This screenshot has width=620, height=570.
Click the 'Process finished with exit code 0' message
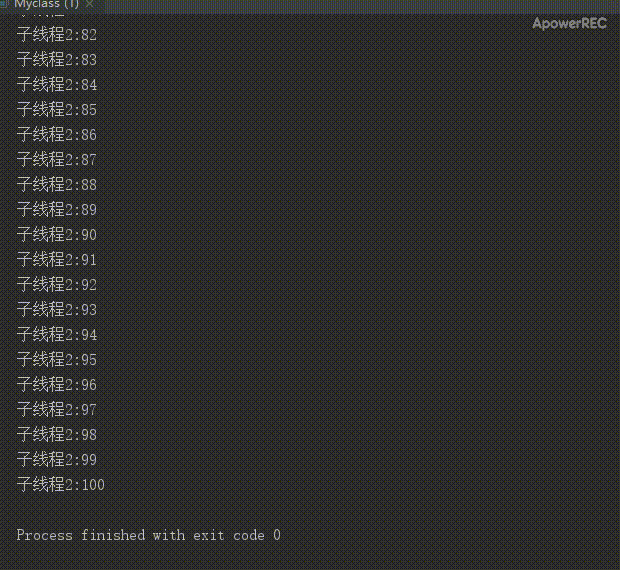(149, 535)
